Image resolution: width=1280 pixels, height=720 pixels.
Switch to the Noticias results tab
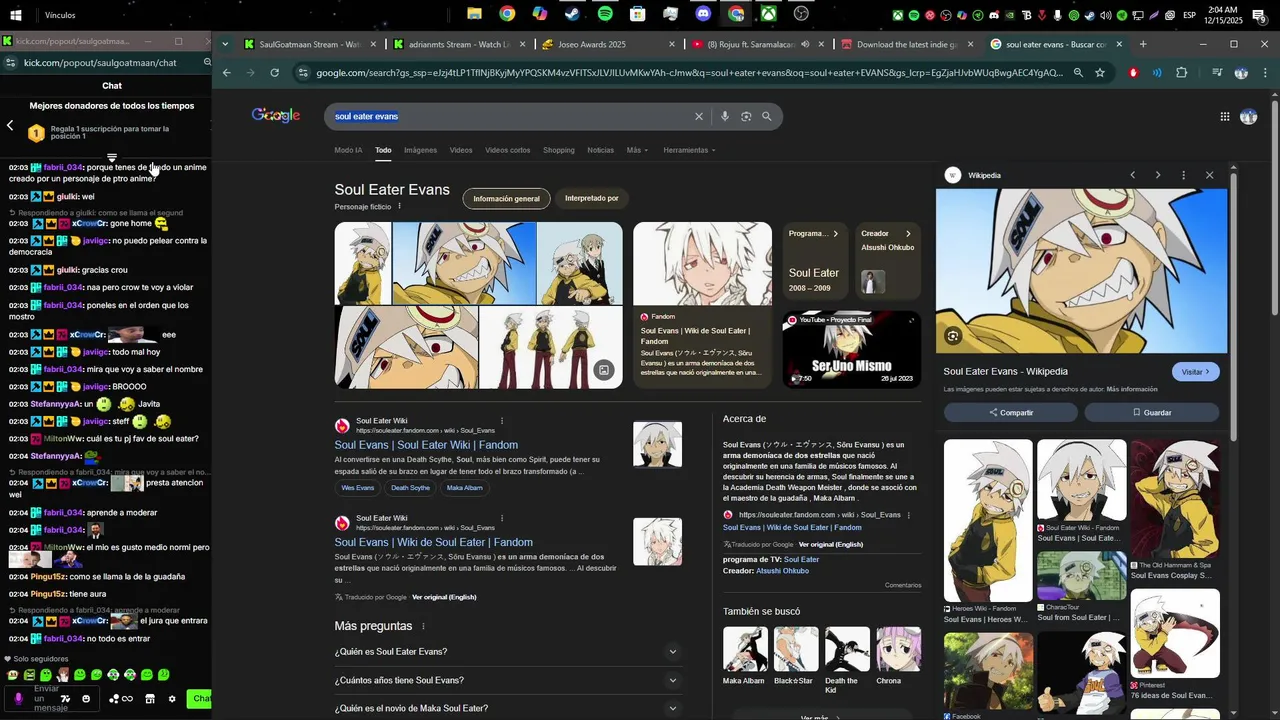click(601, 150)
